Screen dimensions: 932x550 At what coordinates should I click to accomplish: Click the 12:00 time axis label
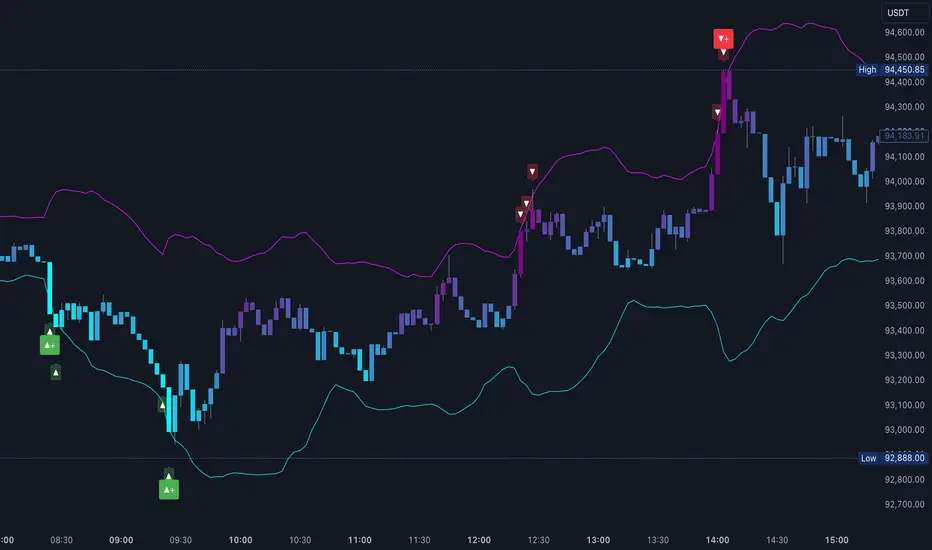coord(479,538)
